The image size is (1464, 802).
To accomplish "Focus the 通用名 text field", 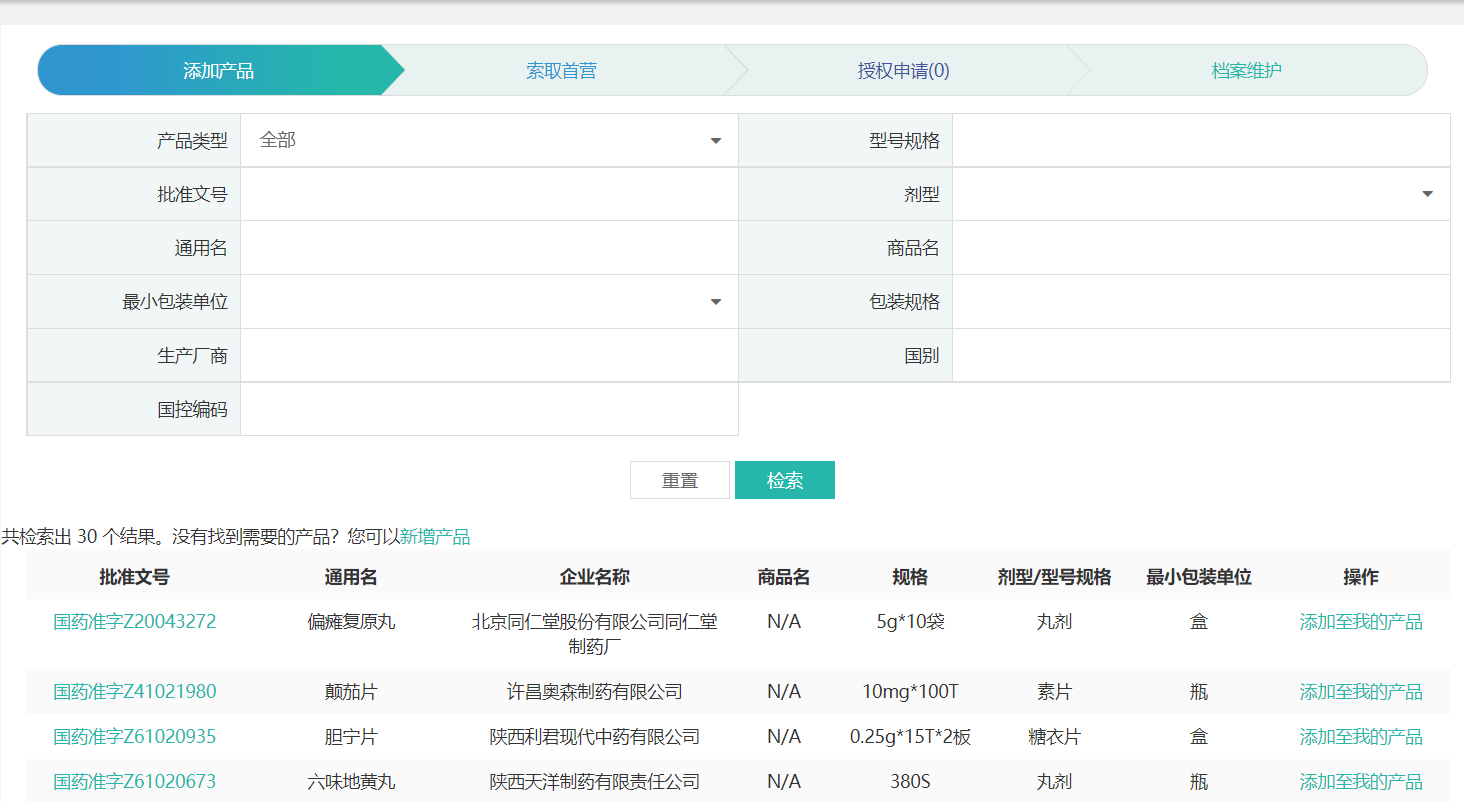I will (489, 248).
